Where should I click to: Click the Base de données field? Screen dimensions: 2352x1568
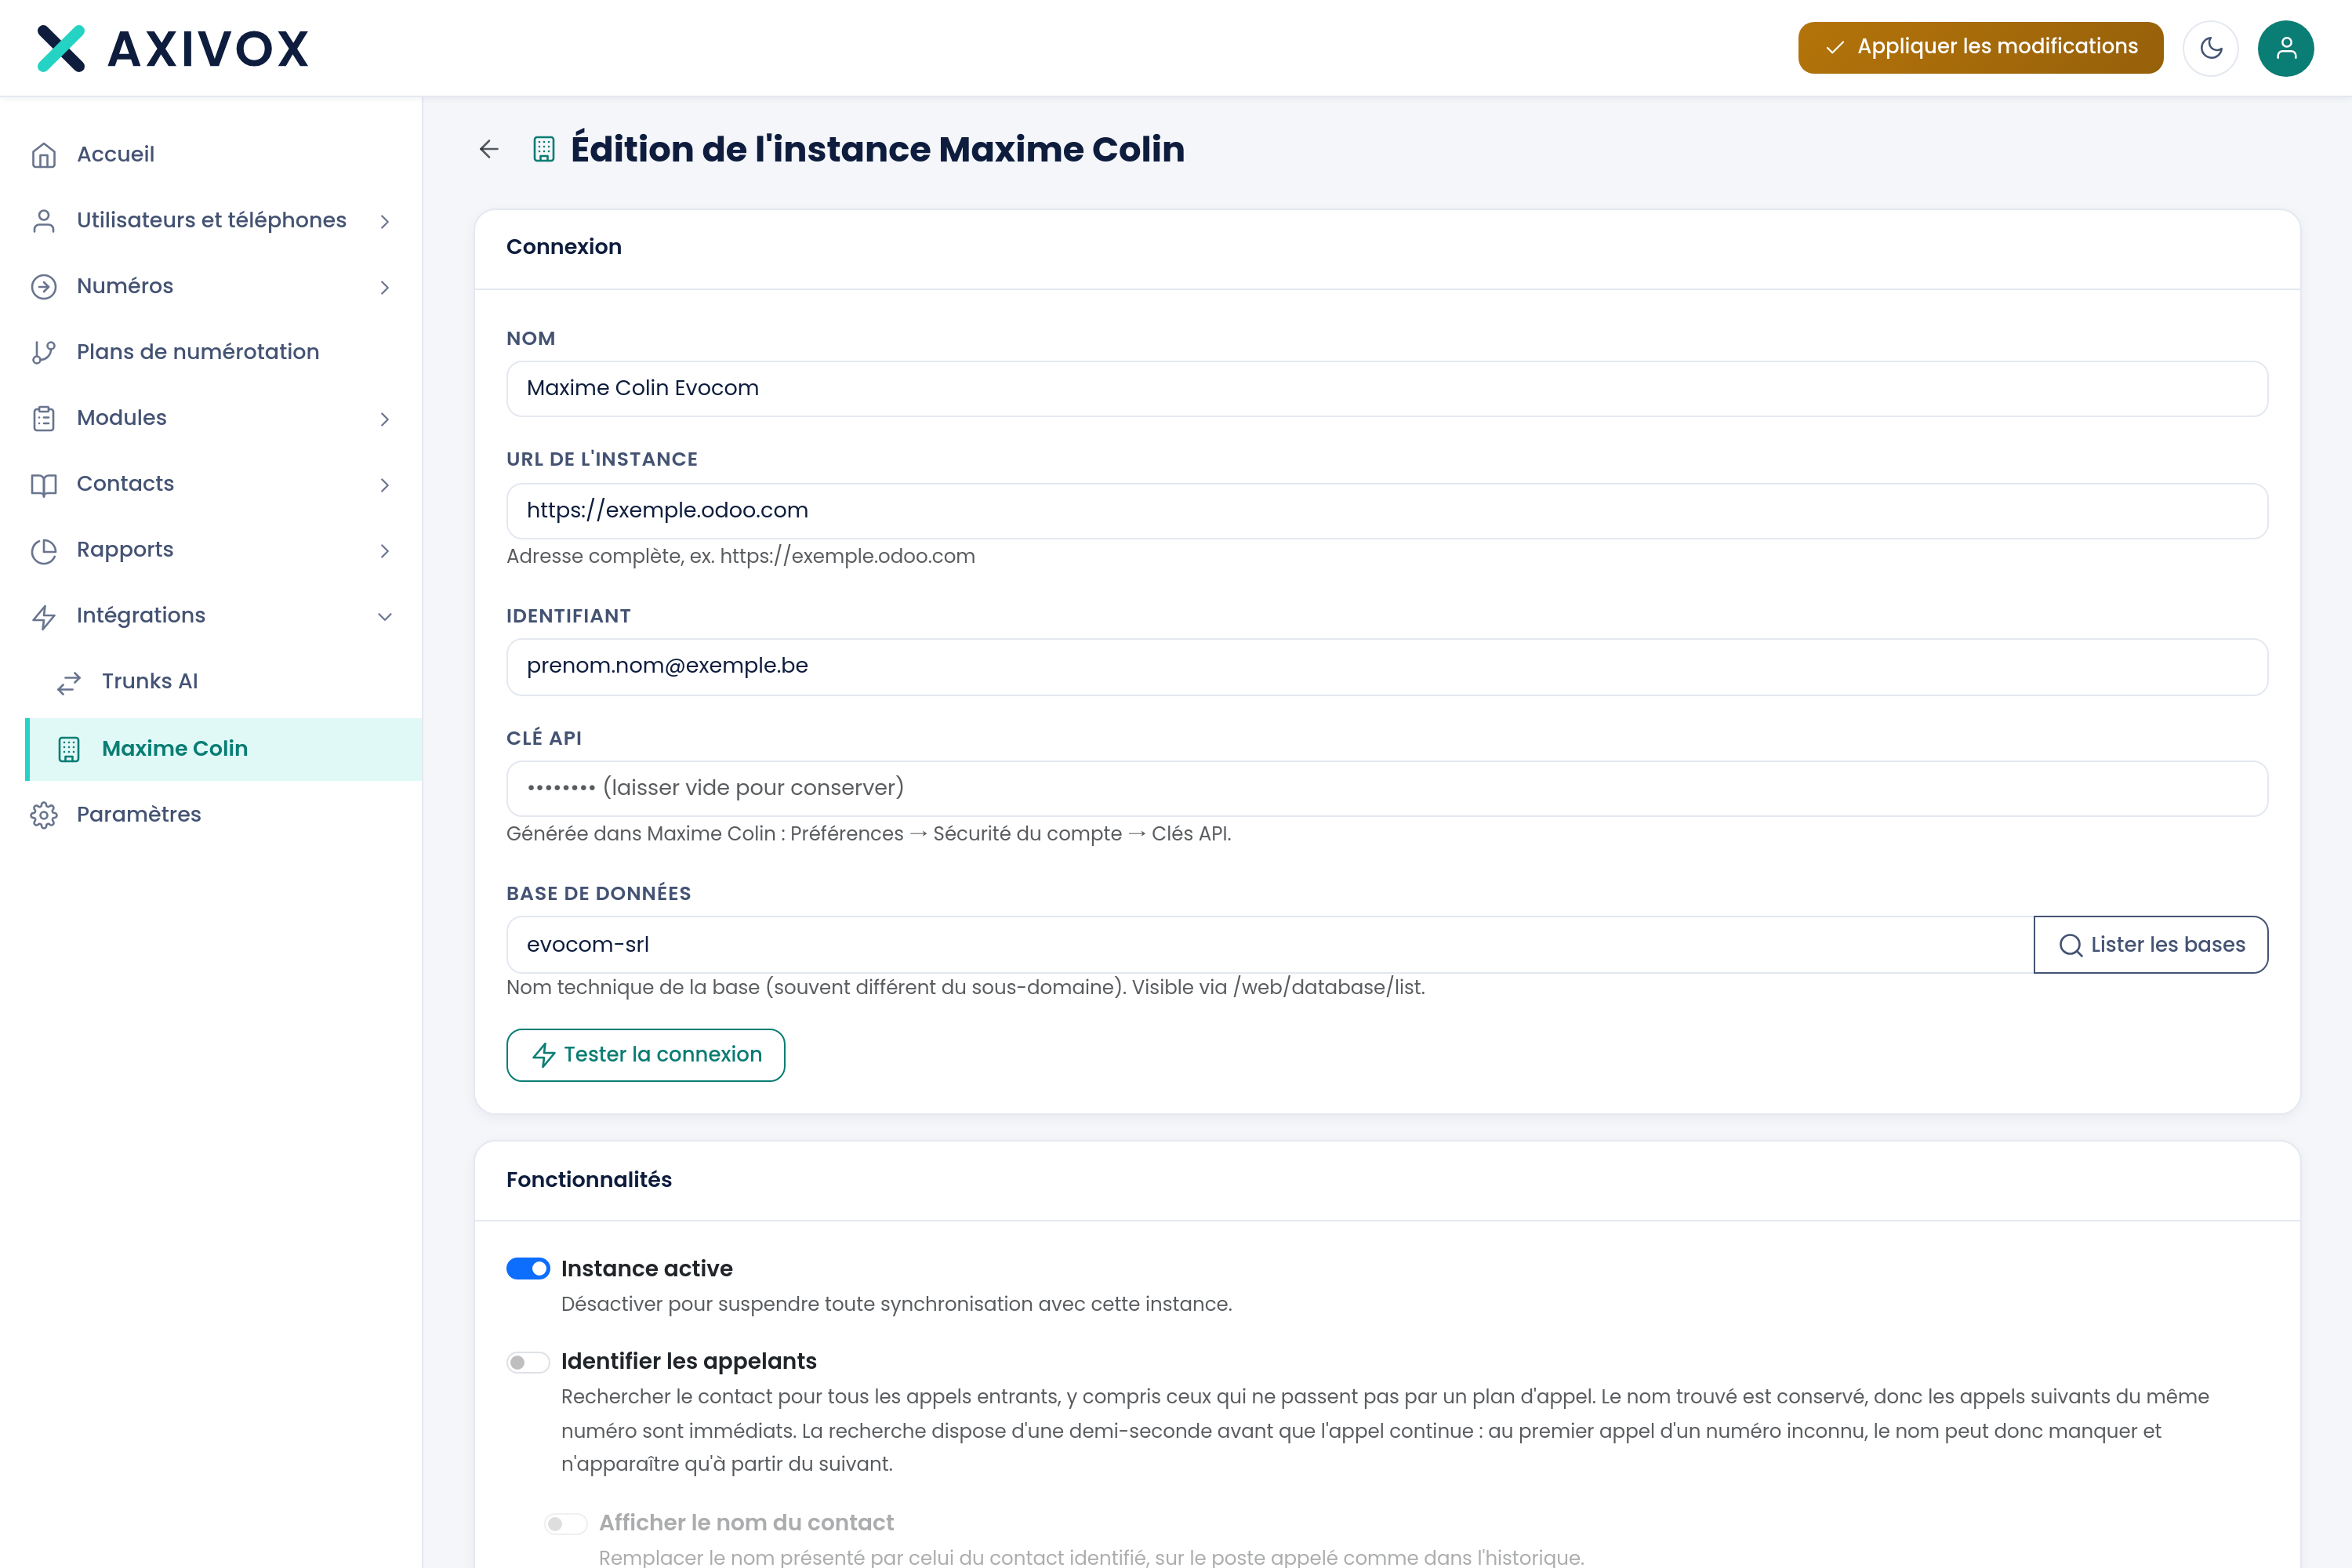[1270, 945]
